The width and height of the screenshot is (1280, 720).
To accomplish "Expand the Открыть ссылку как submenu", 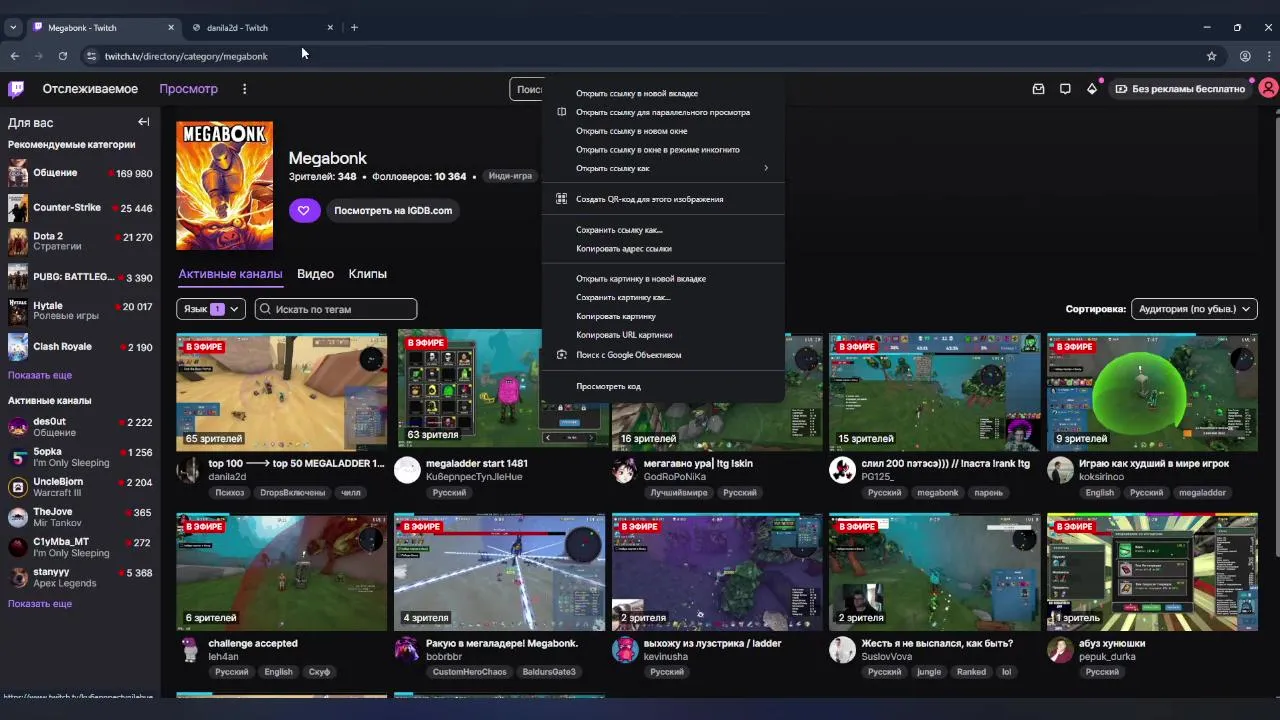I will point(663,168).
